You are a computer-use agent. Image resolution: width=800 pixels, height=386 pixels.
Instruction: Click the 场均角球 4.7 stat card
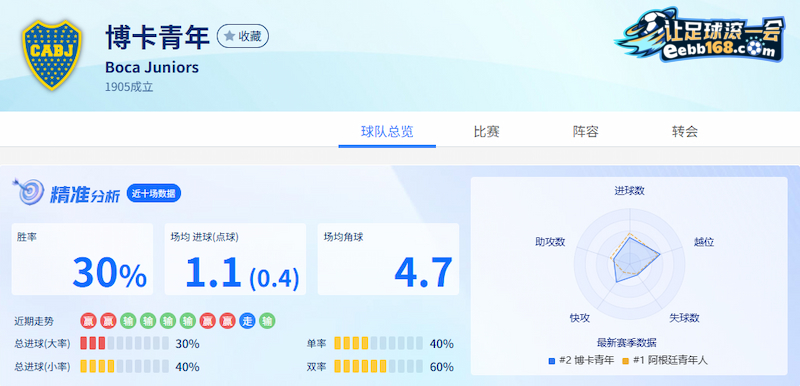pos(388,259)
